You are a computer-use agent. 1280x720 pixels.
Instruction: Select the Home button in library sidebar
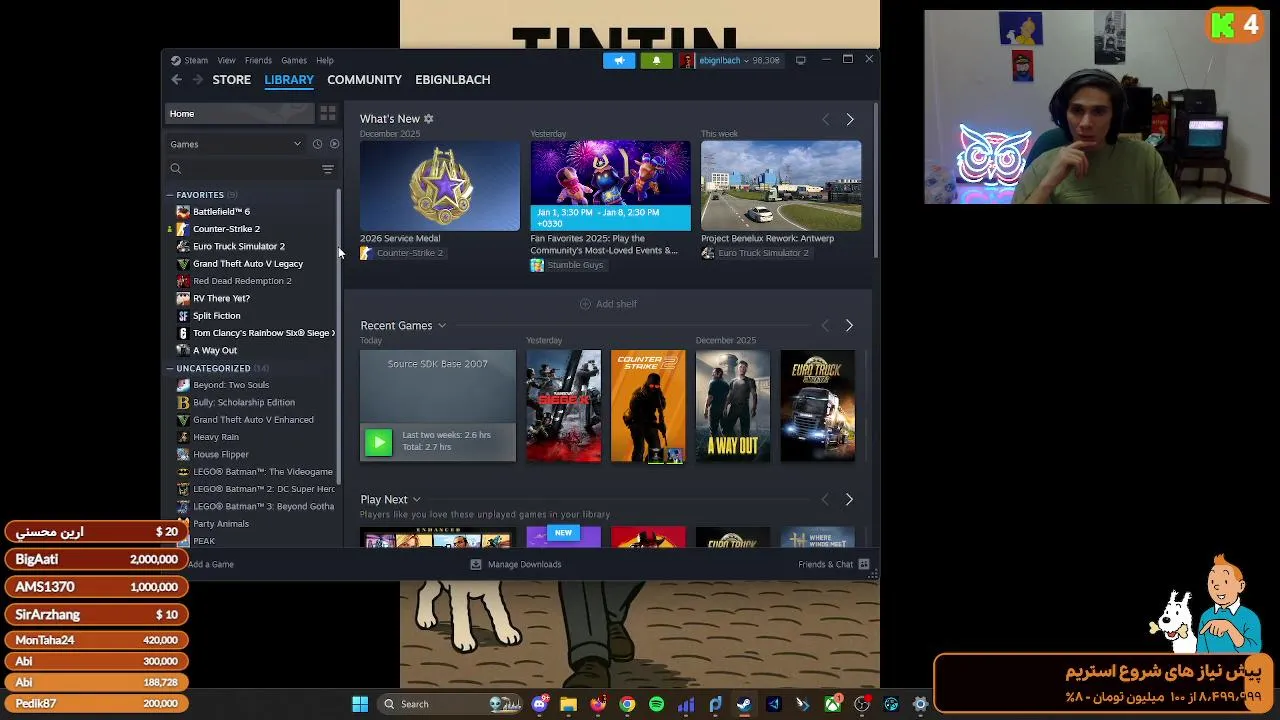tap(238, 114)
